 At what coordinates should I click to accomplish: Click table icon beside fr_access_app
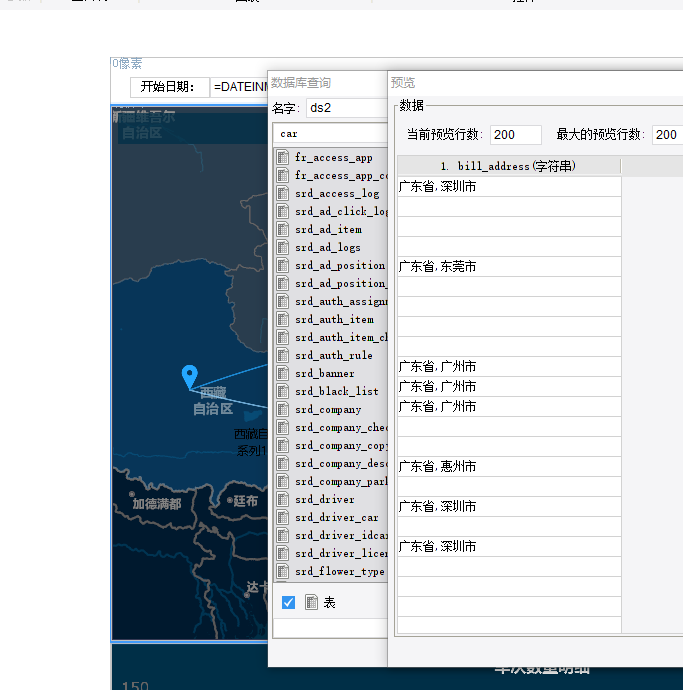283,157
